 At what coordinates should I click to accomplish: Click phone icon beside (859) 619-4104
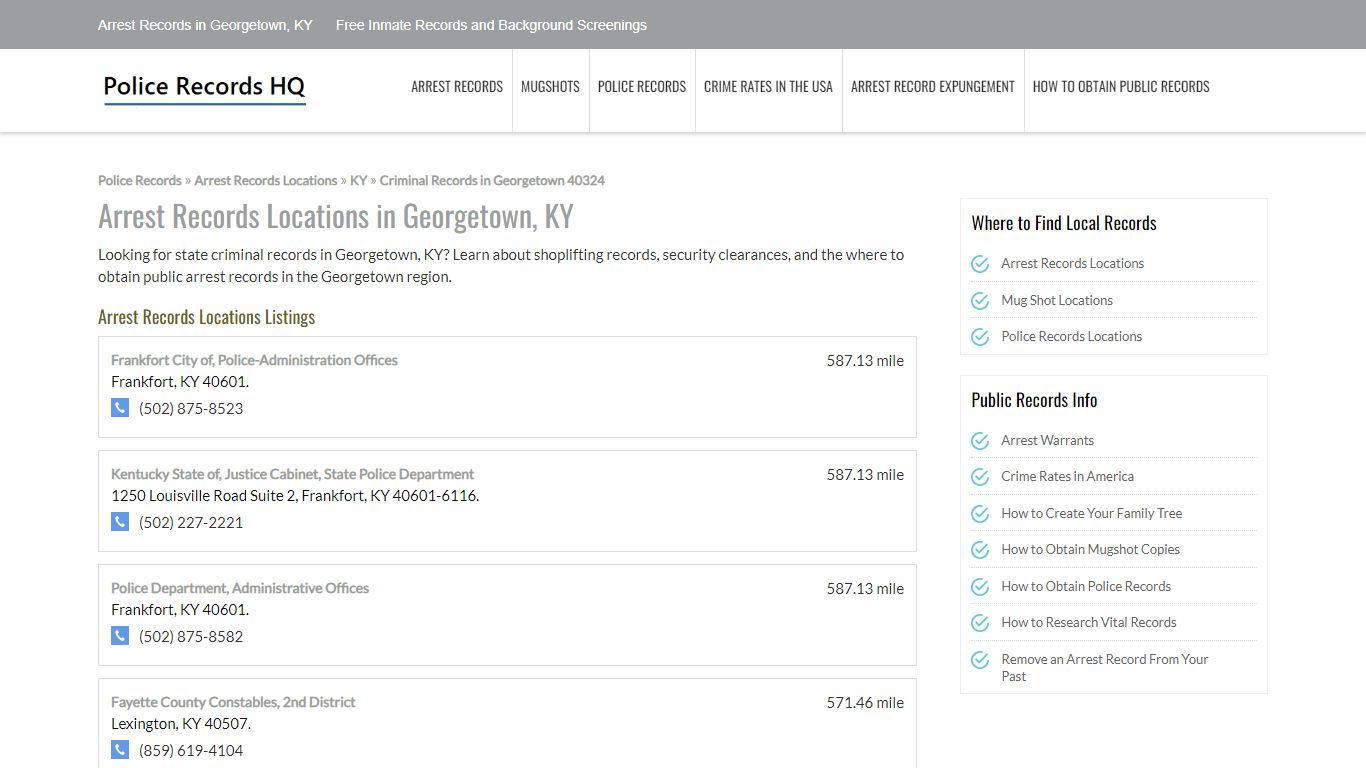[x=120, y=750]
